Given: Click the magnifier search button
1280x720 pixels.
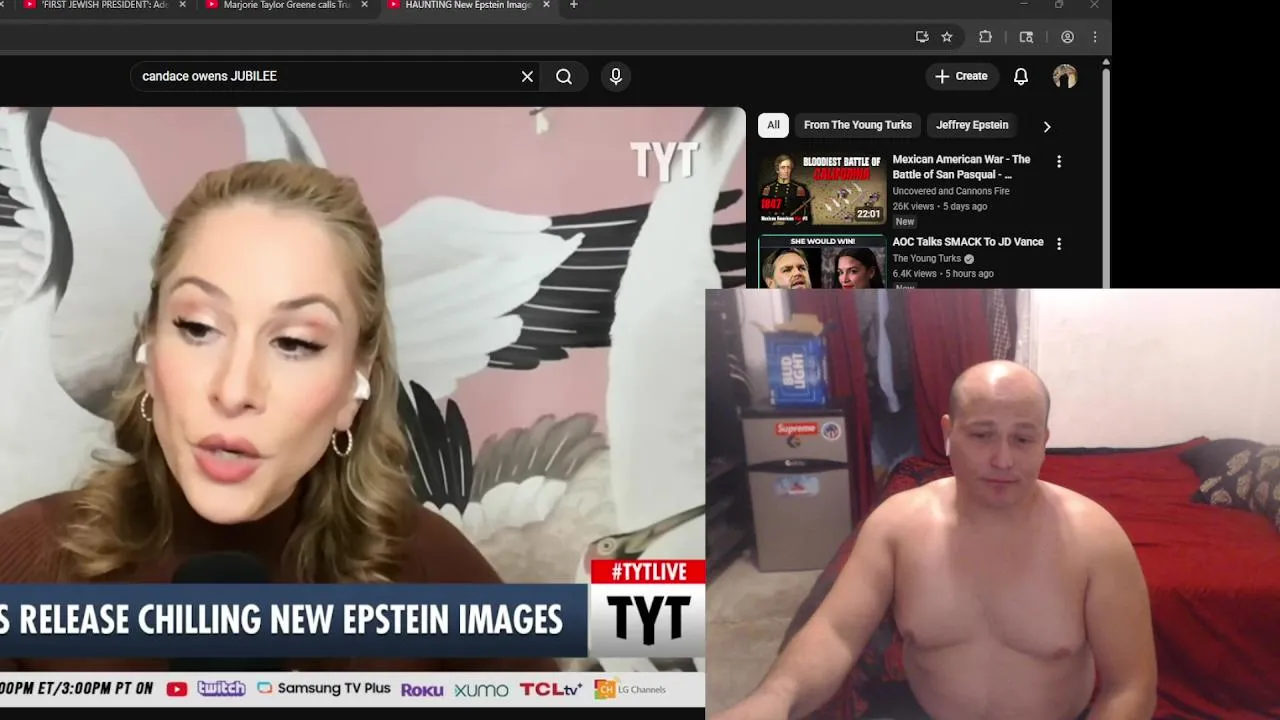Looking at the screenshot, I should (x=564, y=76).
